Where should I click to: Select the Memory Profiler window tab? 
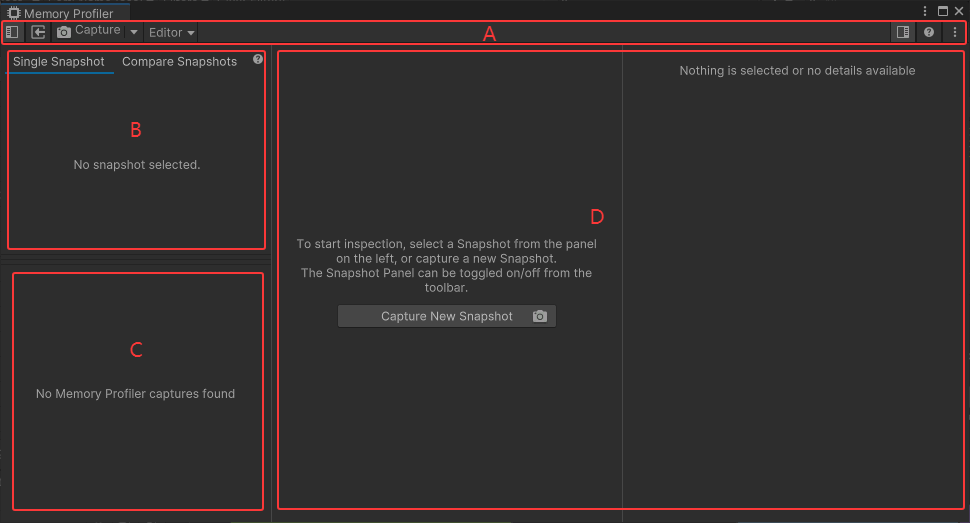pos(68,14)
